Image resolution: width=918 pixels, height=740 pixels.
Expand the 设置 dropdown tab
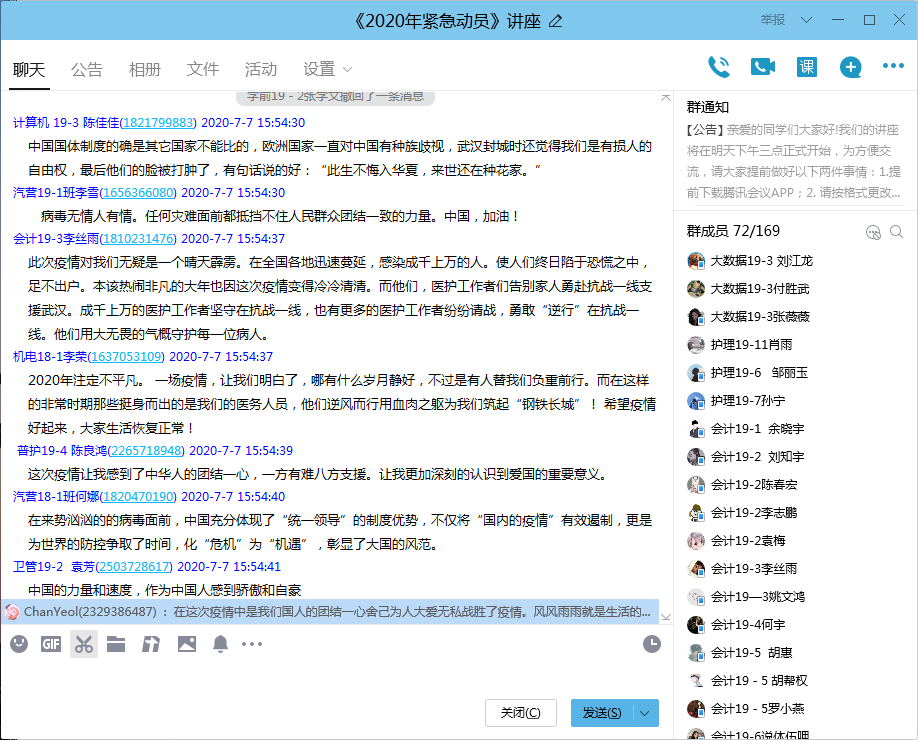tap(328, 69)
